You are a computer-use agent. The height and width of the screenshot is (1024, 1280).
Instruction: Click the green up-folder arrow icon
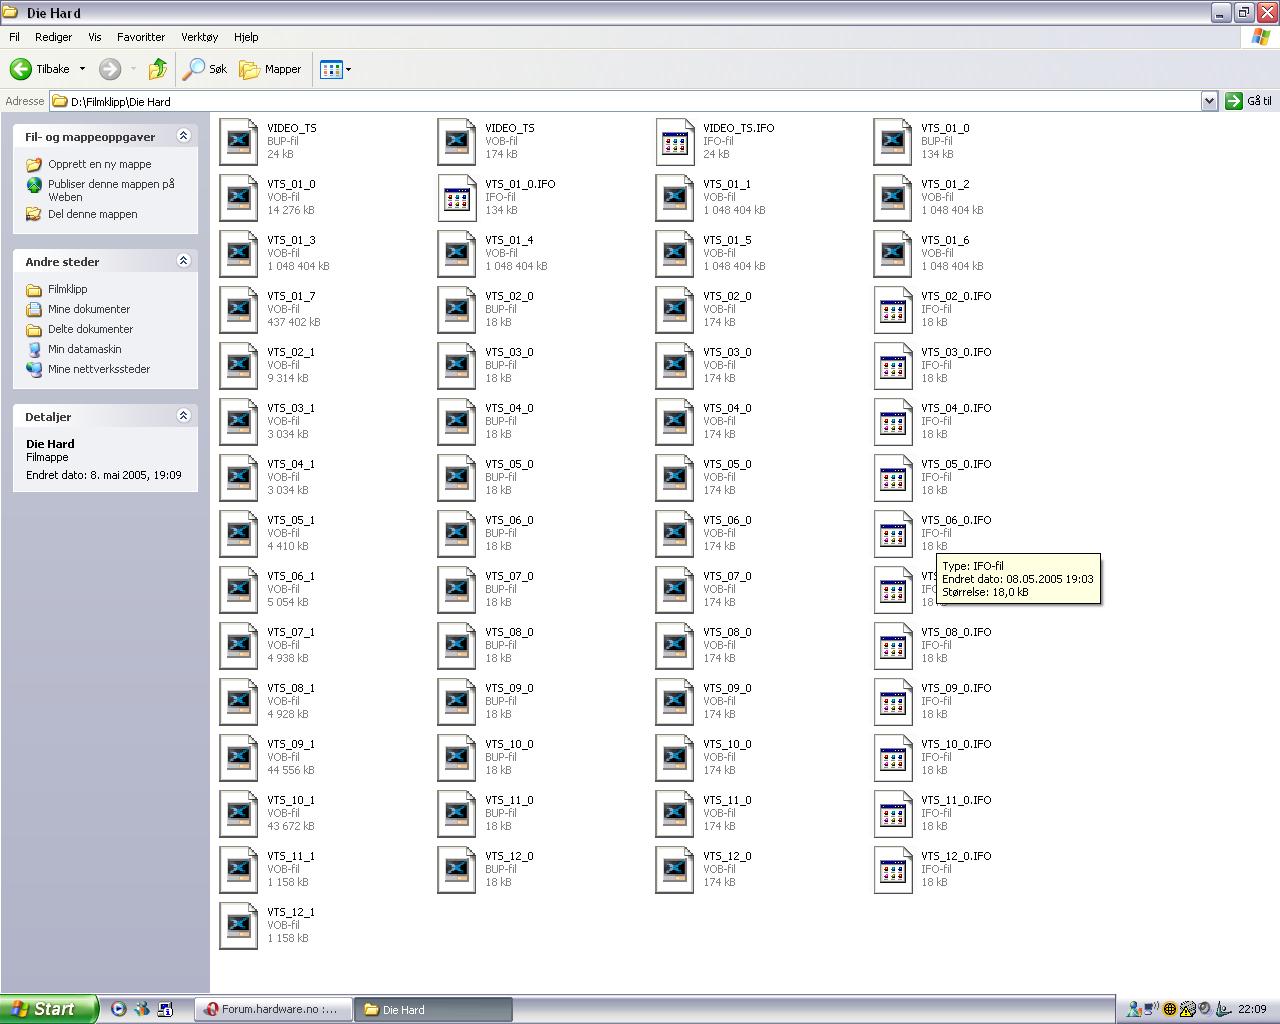click(157, 69)
